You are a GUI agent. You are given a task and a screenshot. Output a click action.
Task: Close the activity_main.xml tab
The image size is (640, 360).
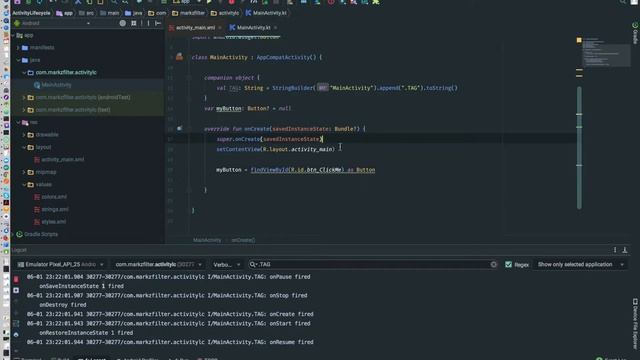[x=220, y=28]
